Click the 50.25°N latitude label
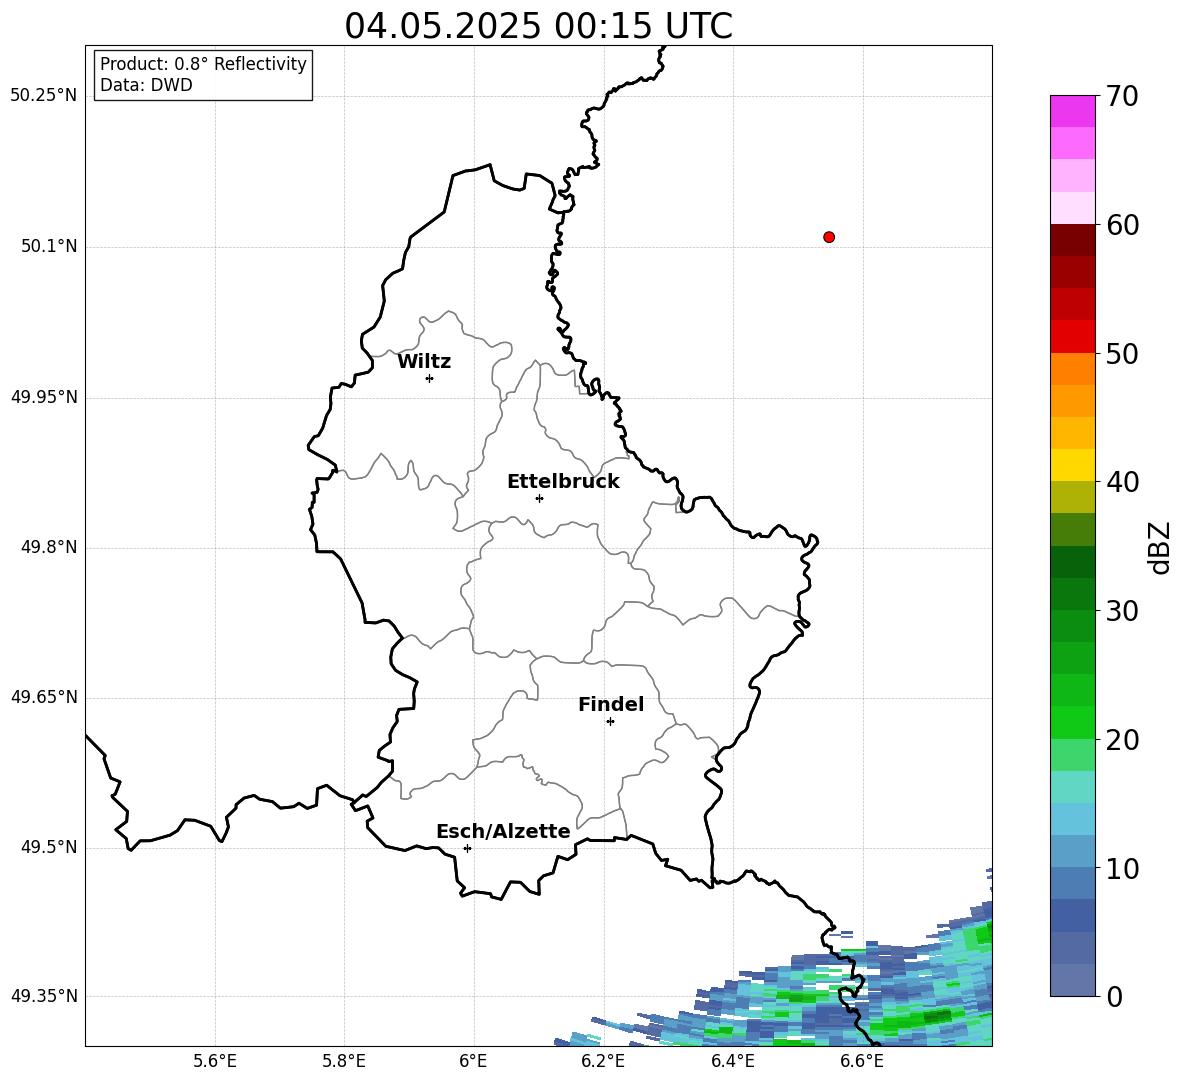Screen dimensions: 1184x1081 pos(44,96)
